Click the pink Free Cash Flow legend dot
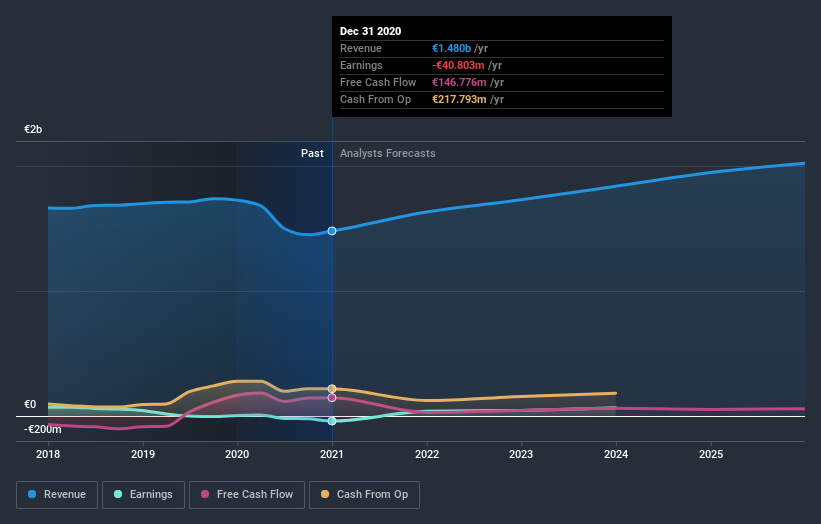 [x=205, y=494]
